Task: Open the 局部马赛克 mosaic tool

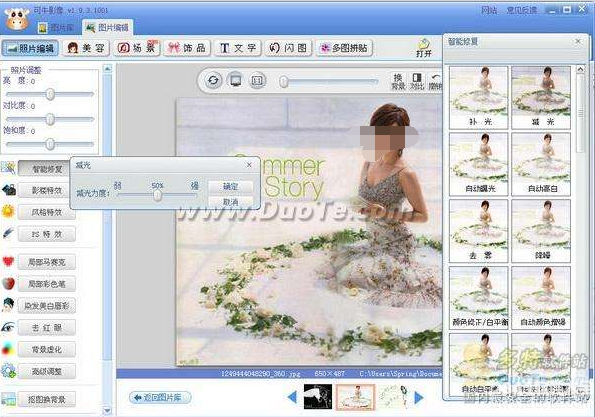Action: [47, 262]
